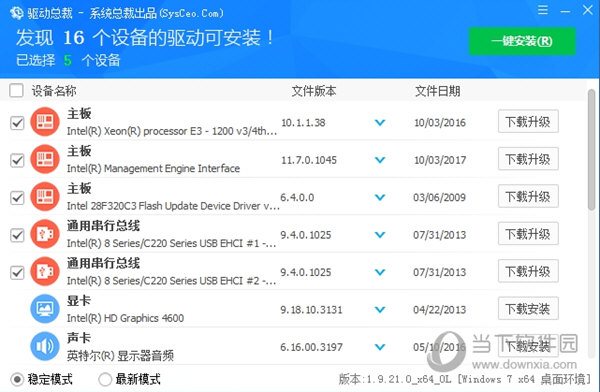Expand version dropdown for 11.7.0.1045
Image resolution: width=600 pixels, height=392 pixels.
click(380, 160)
